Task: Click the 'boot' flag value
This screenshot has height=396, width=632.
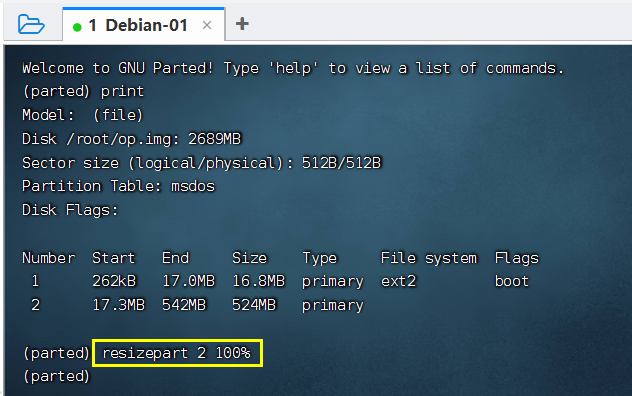Action: 512,281
